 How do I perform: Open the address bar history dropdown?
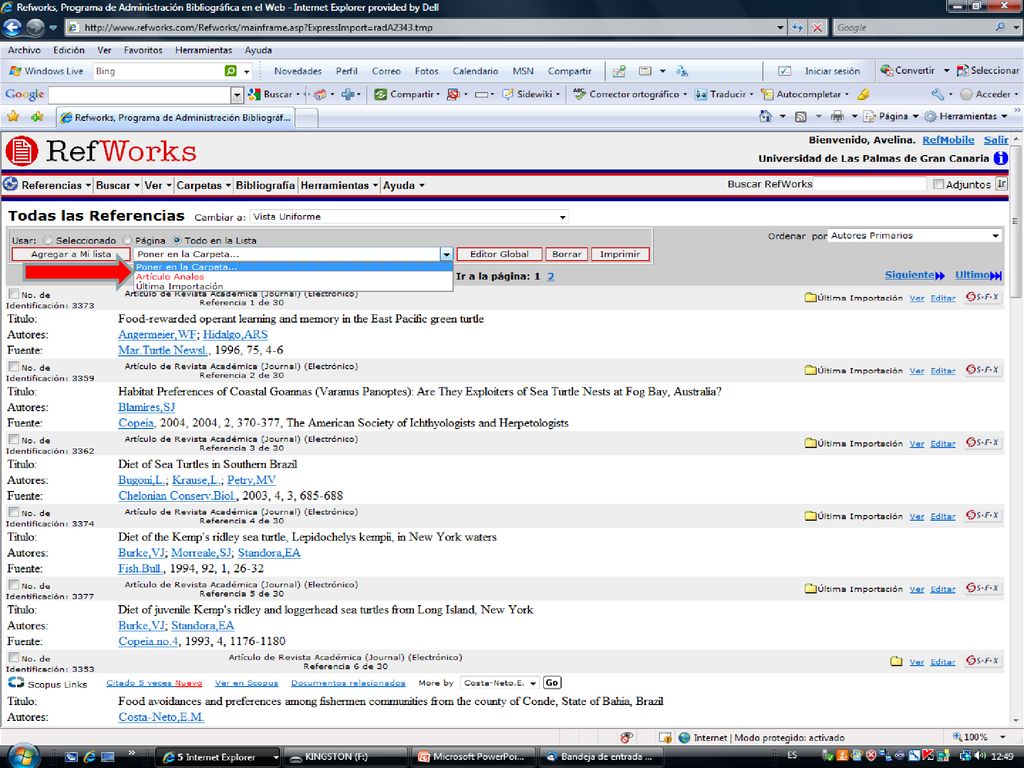point(780,27)
